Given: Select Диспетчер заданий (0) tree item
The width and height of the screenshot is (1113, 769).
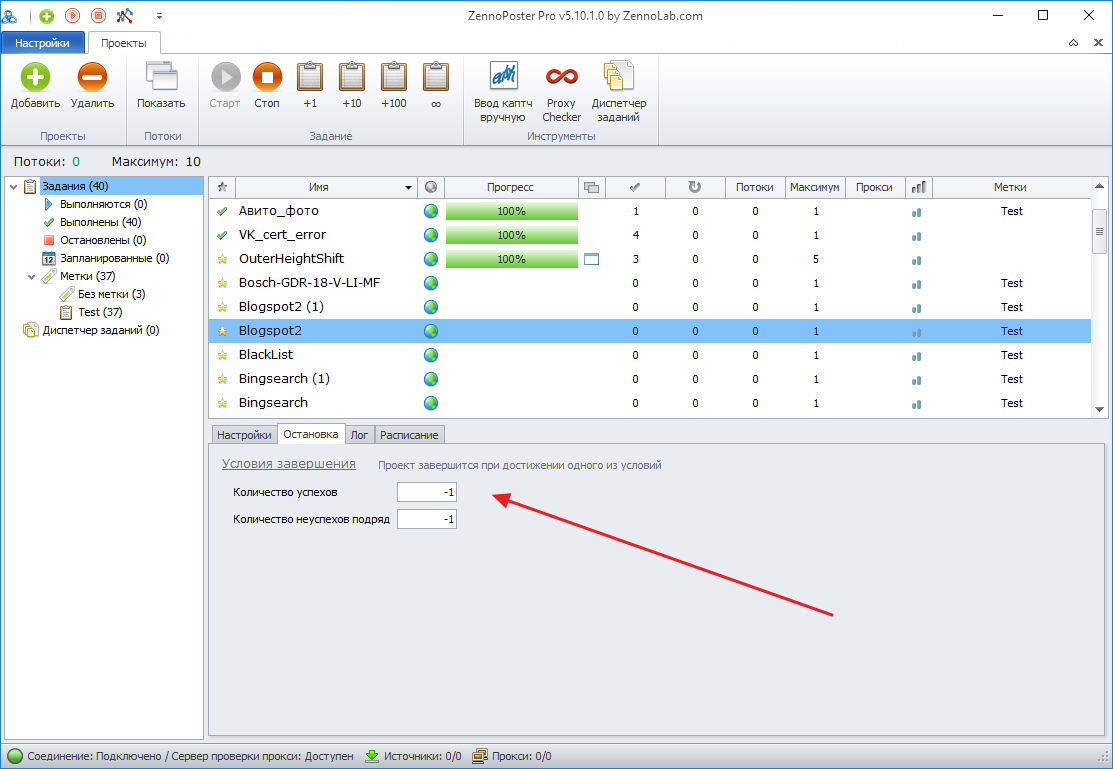Looking at the screenshot, I should pyautogui.click(x=101, y=330).
